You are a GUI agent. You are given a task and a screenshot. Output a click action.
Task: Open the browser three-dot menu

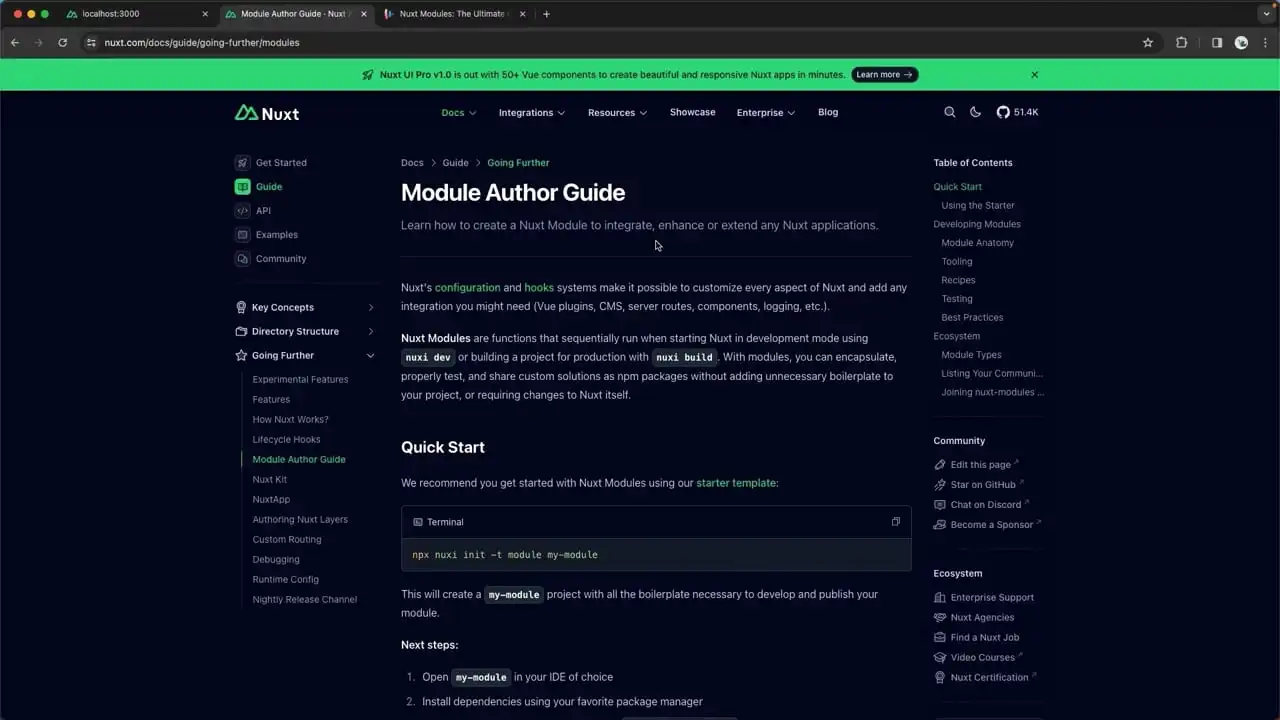pyautogui.click(x=1265, y=43)
